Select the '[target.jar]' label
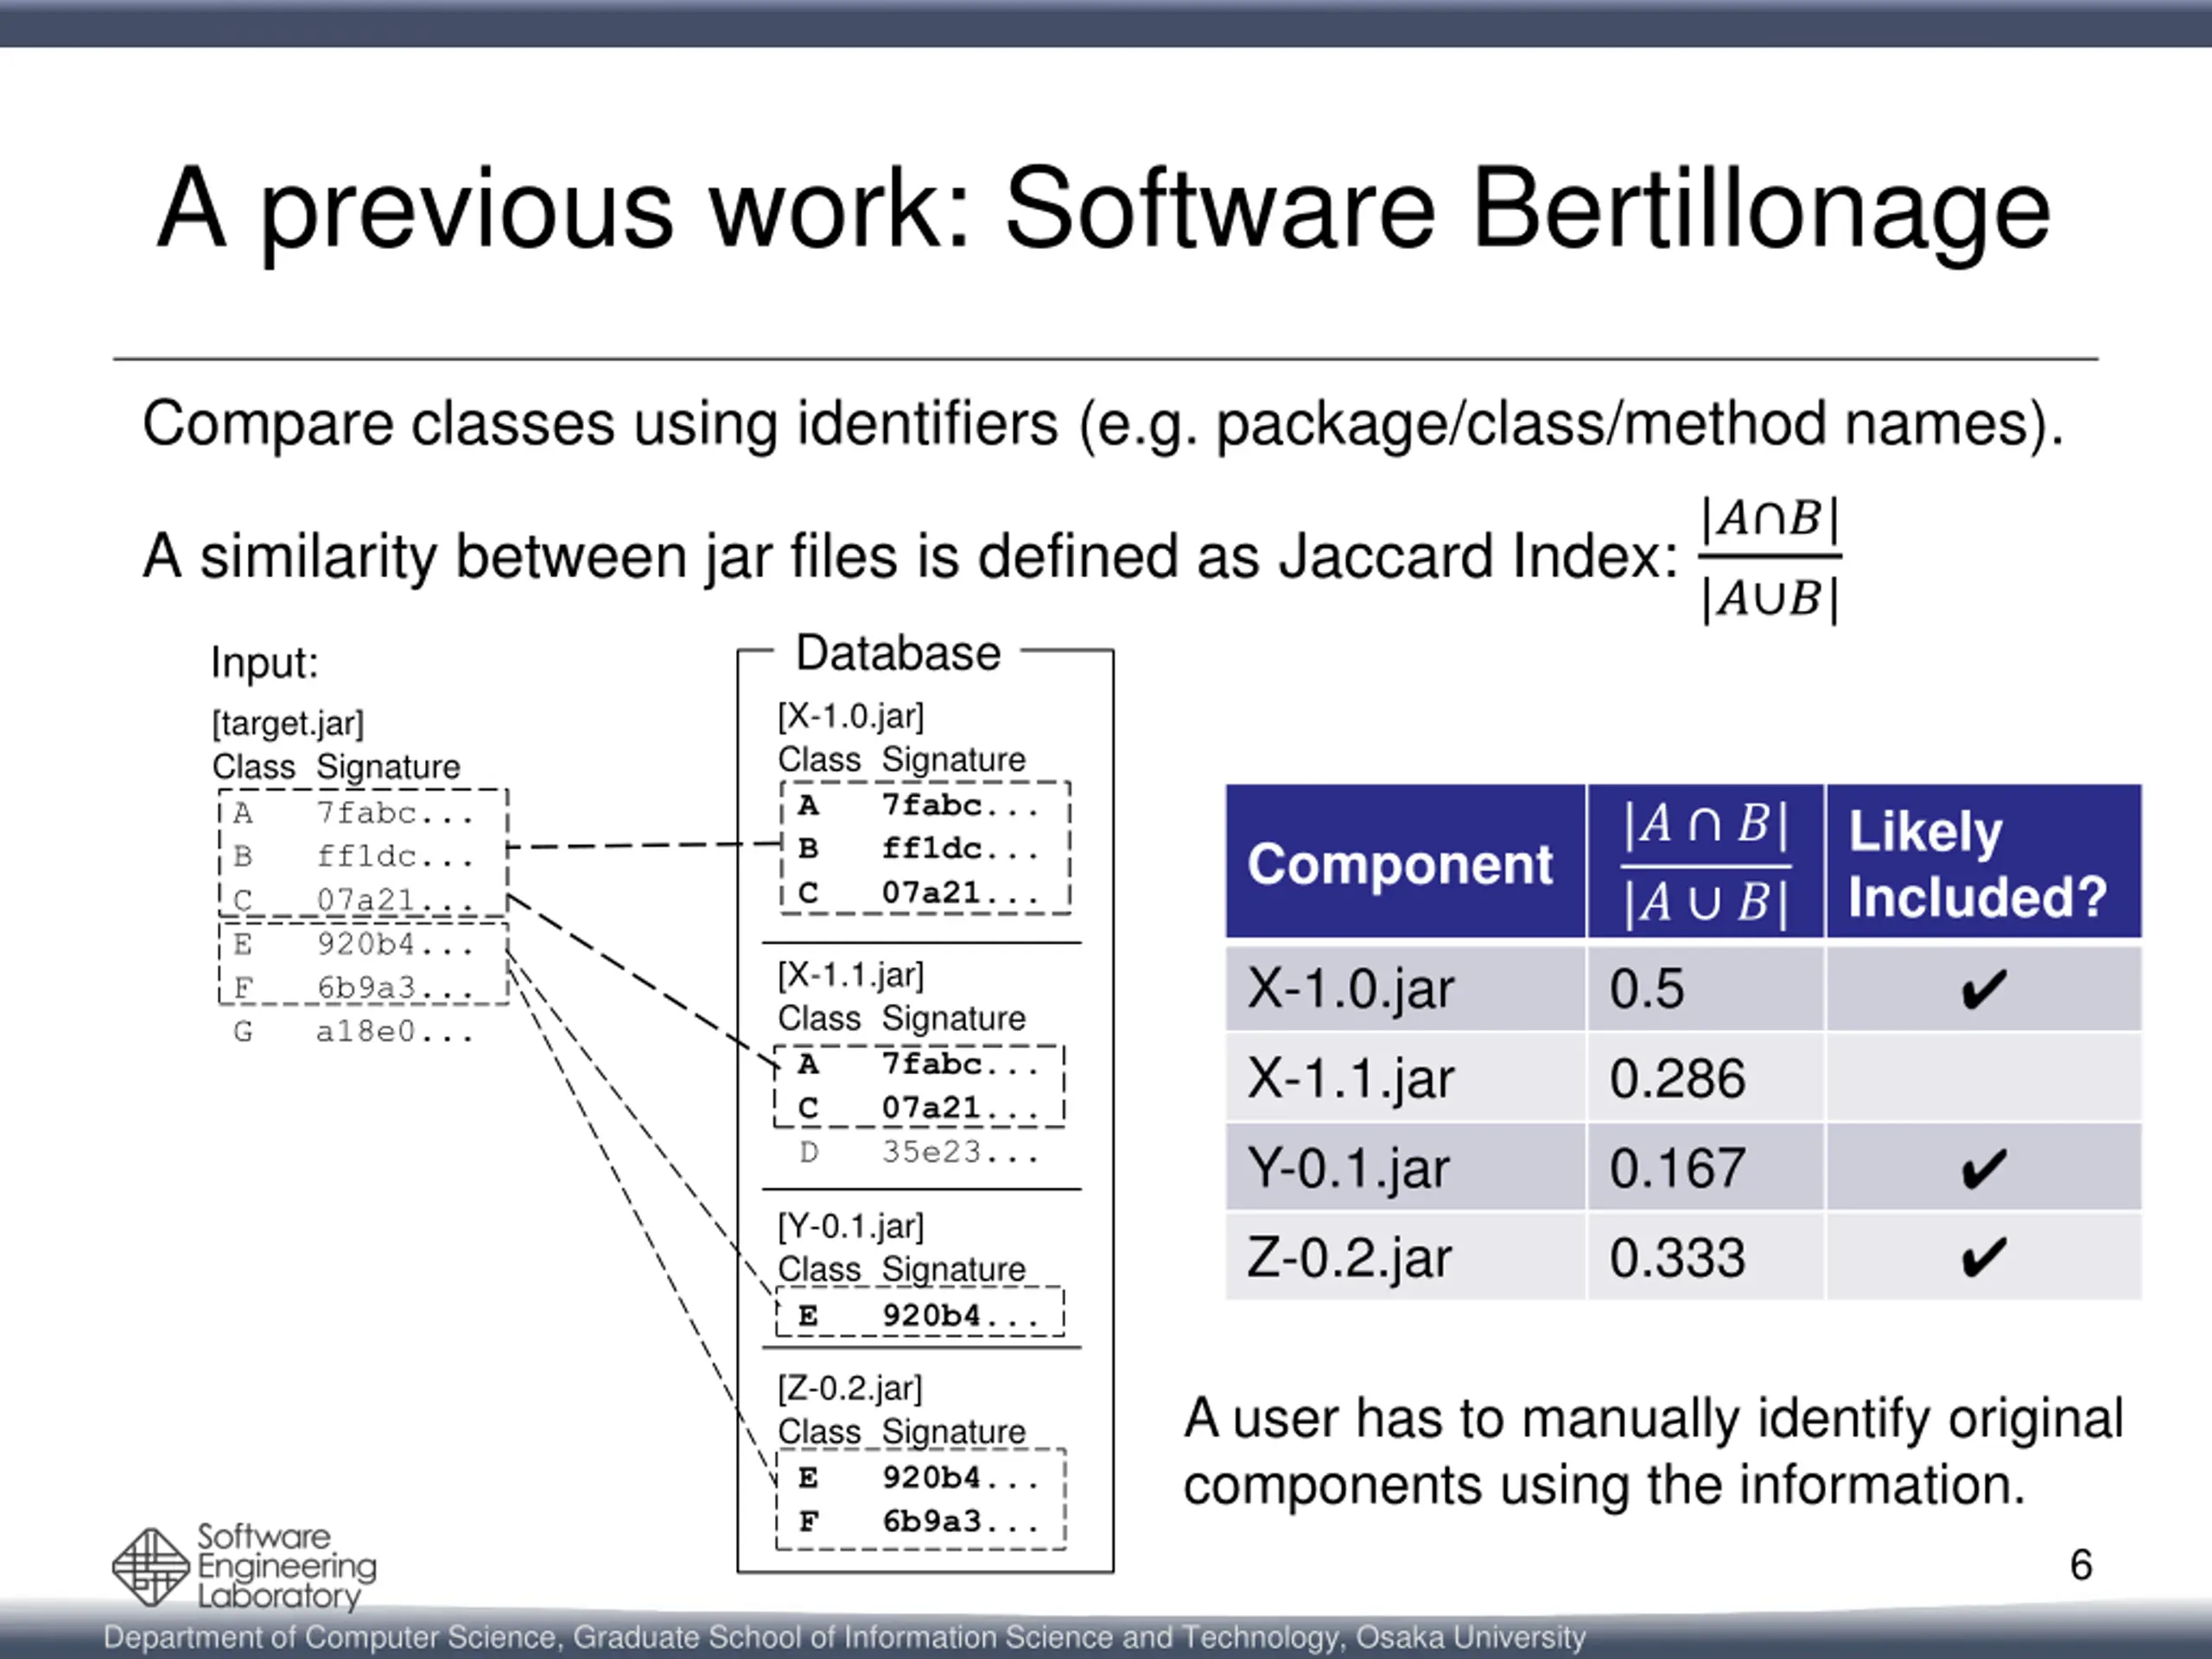This screenshot has width=2212, height=1659. point(288,723)
